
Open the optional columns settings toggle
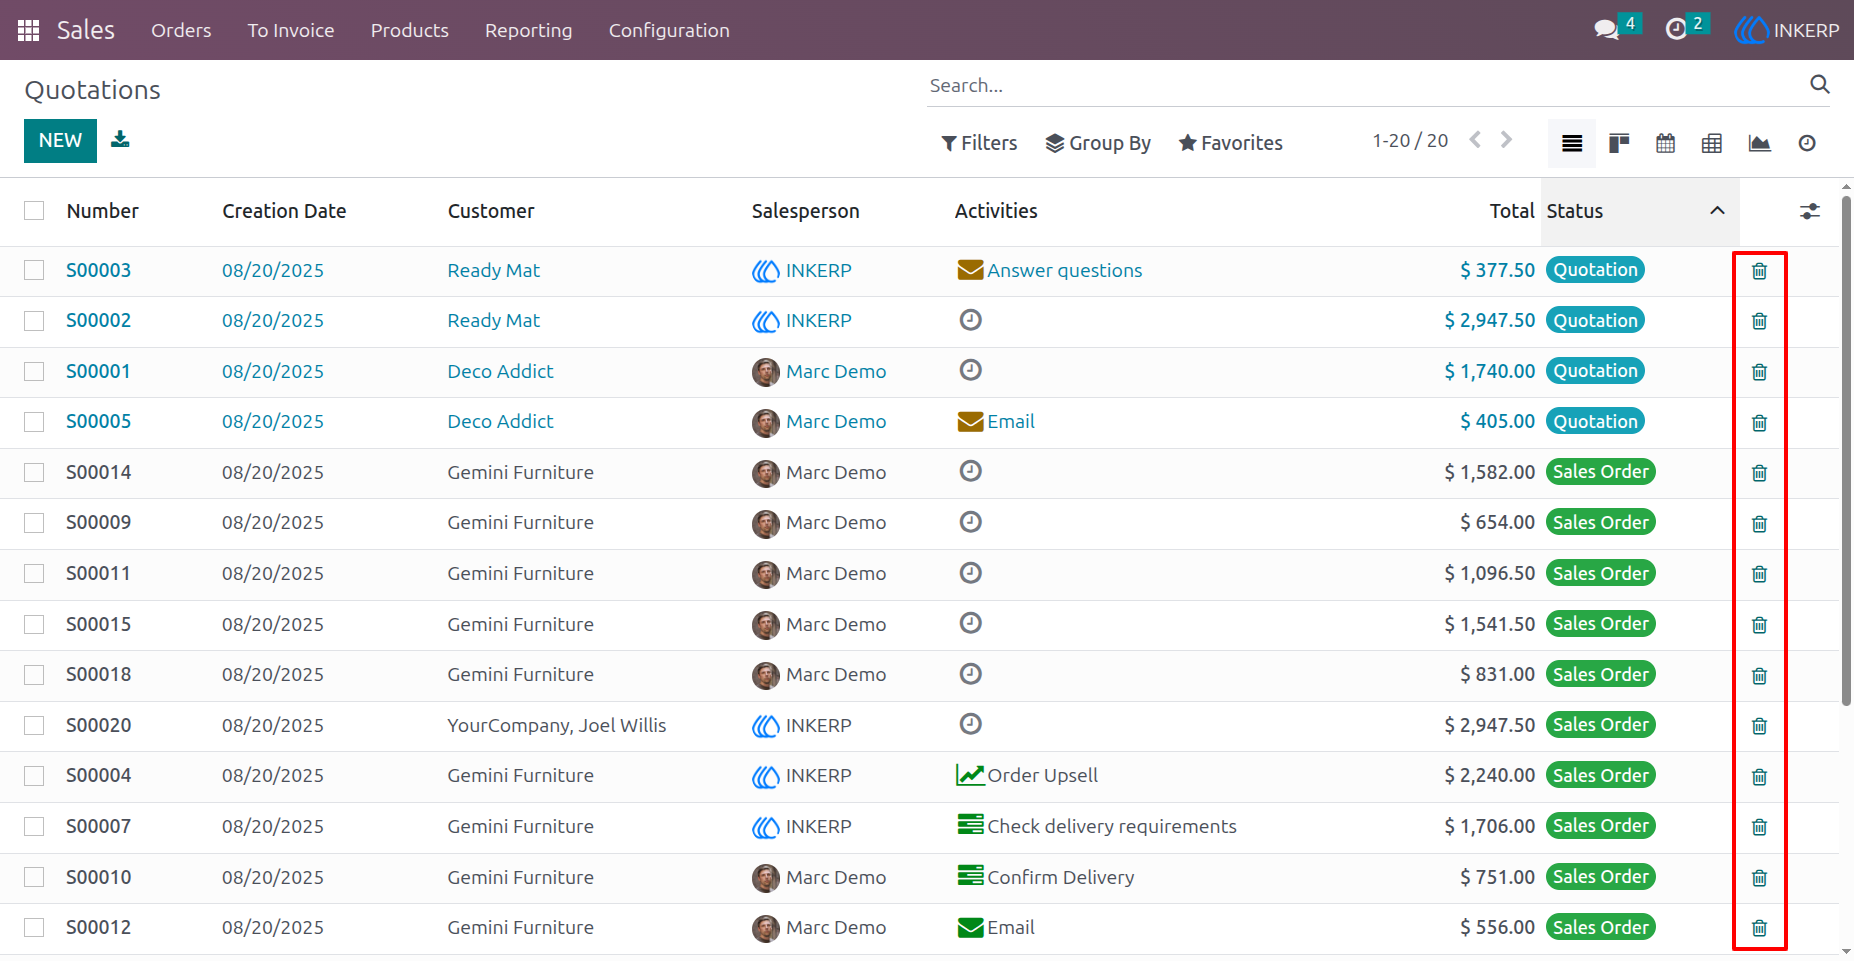1810,211
